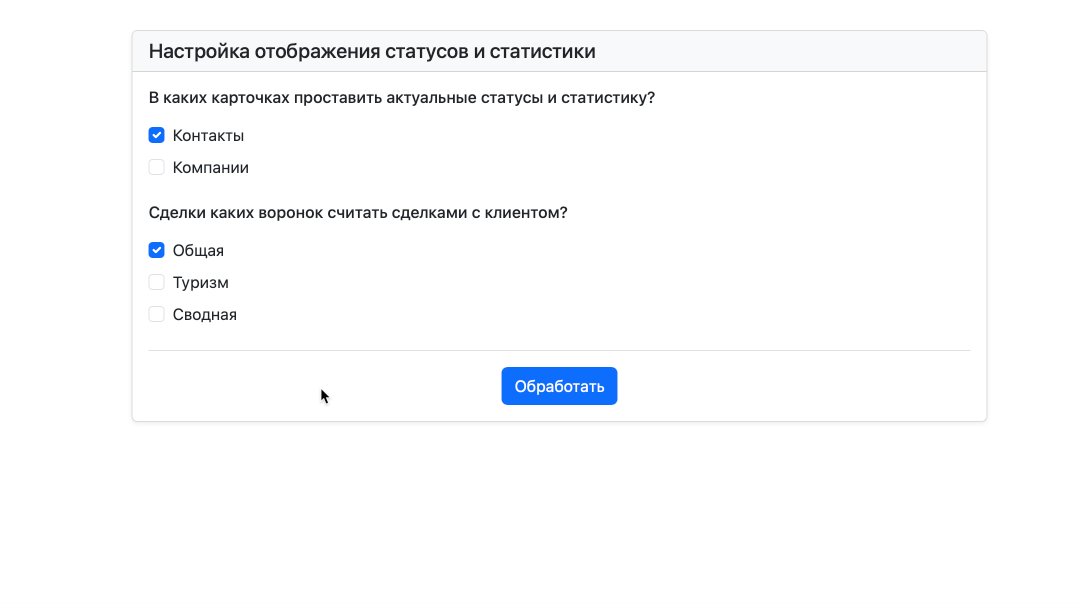Click the word статистику in first question
This screenshot has height=603, width=1079.
pyautogui.click(x=607, y=98)
